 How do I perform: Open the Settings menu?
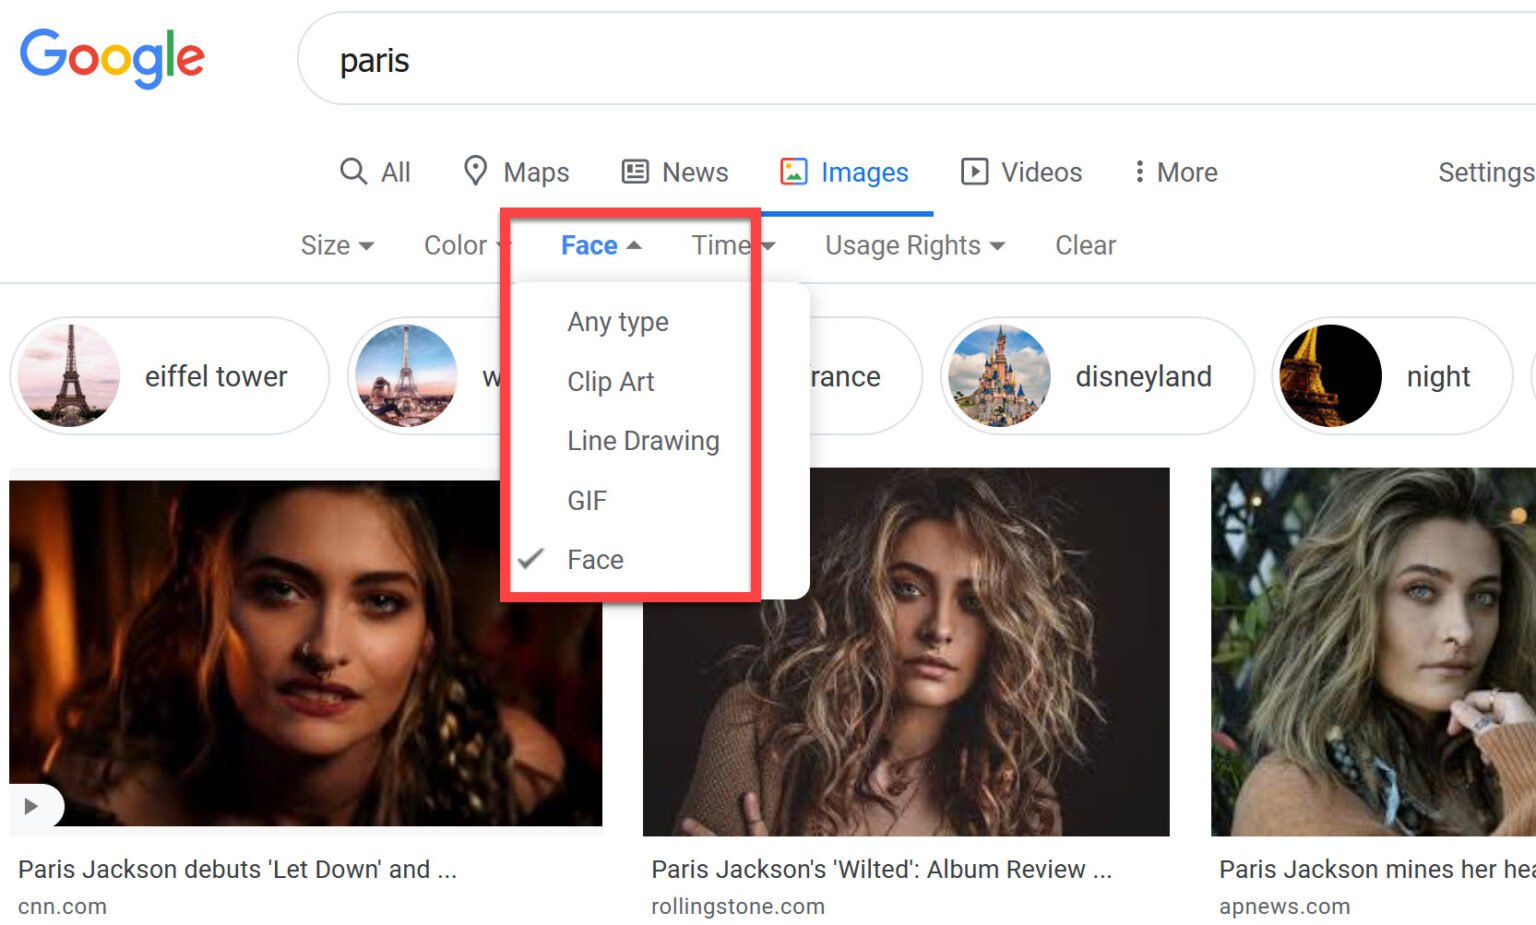tap(1485, 172)
